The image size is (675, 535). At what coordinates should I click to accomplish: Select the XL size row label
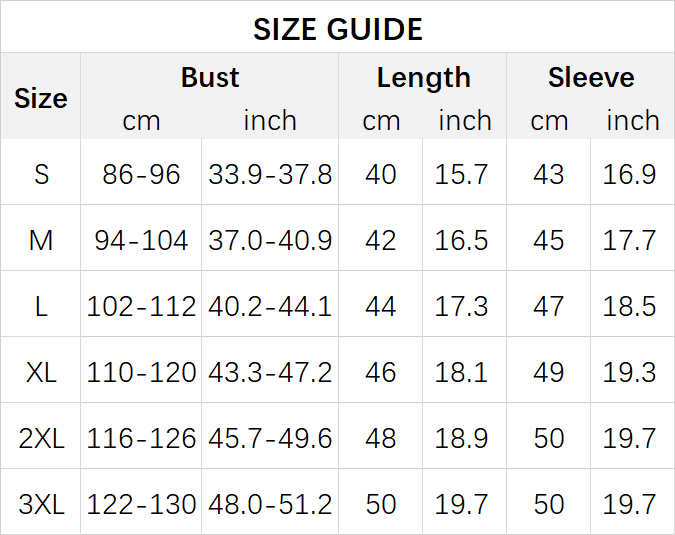[x=41, y=372]
